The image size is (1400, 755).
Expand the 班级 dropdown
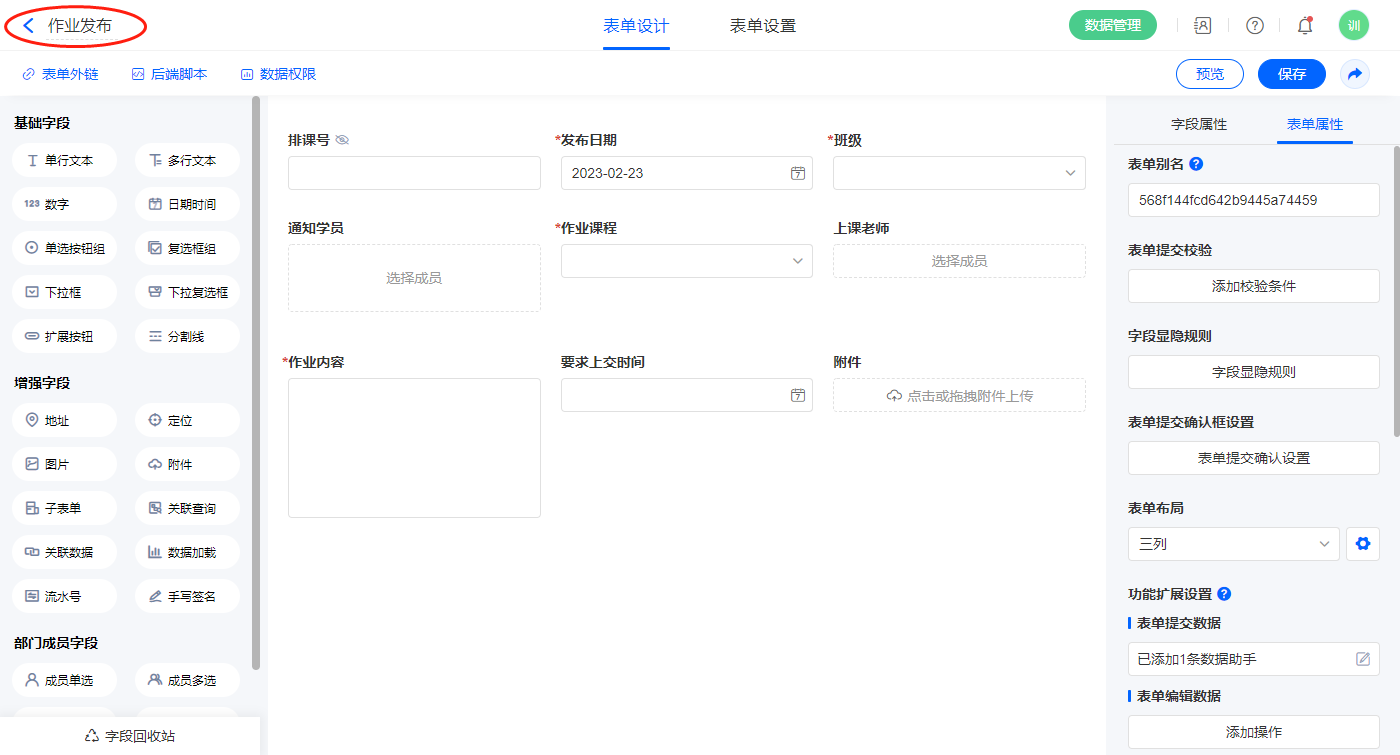pyautogui.click(x=958, y=173)
